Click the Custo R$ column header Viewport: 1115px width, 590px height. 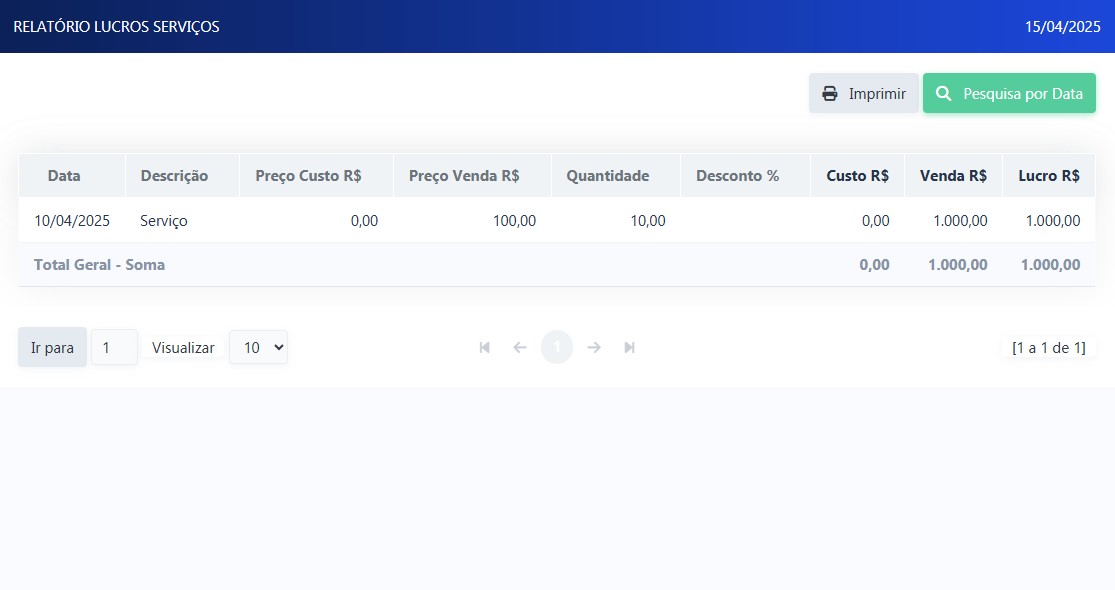point(858,176)
